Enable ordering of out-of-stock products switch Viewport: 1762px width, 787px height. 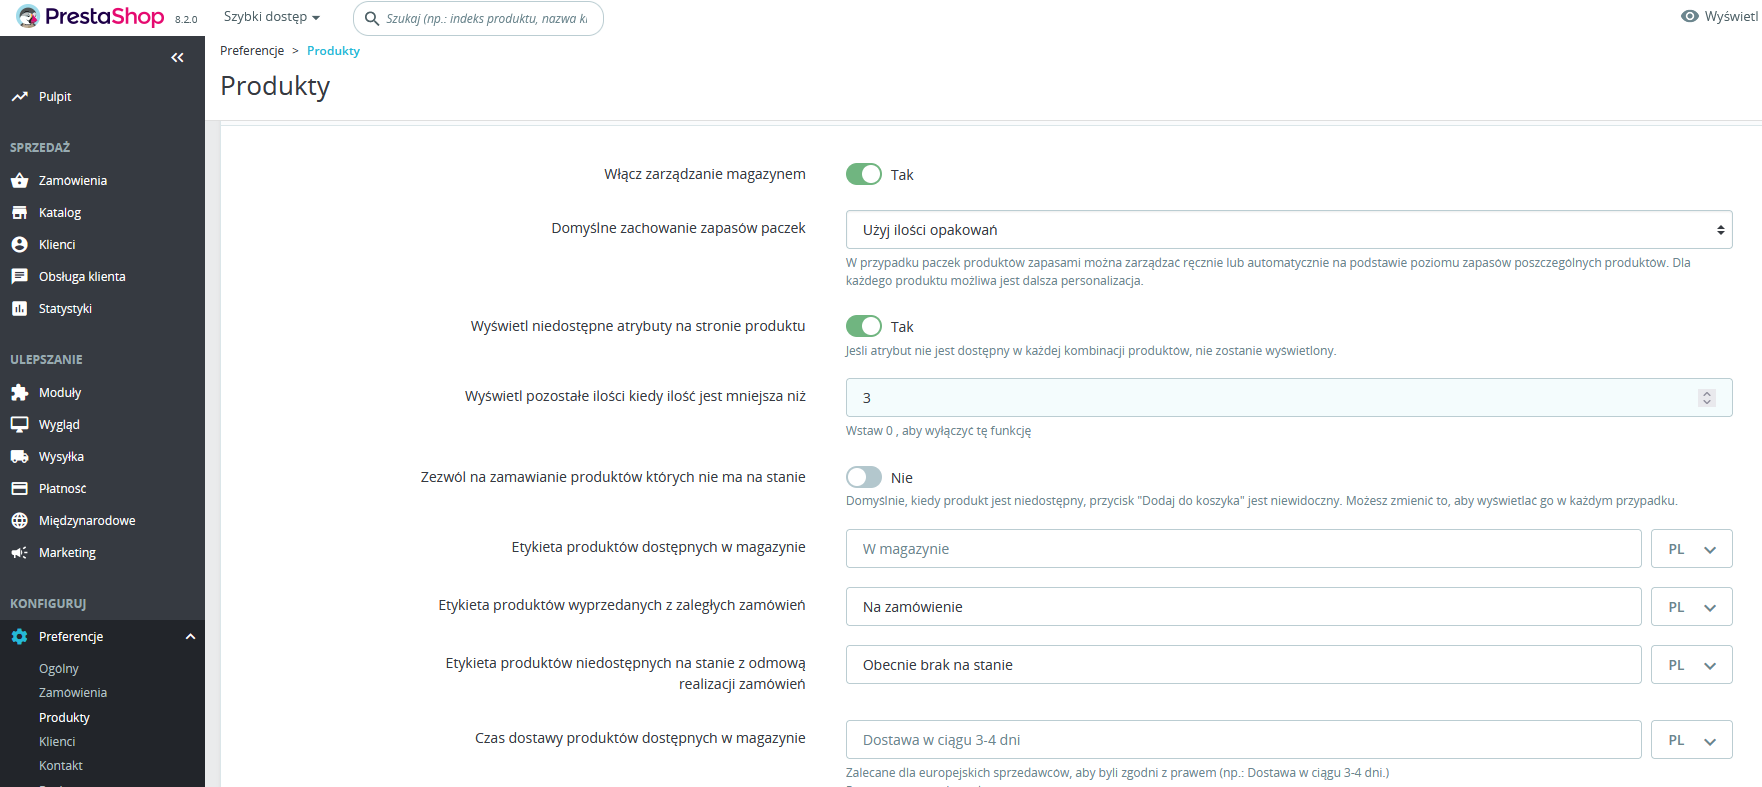tap(864, 477)
